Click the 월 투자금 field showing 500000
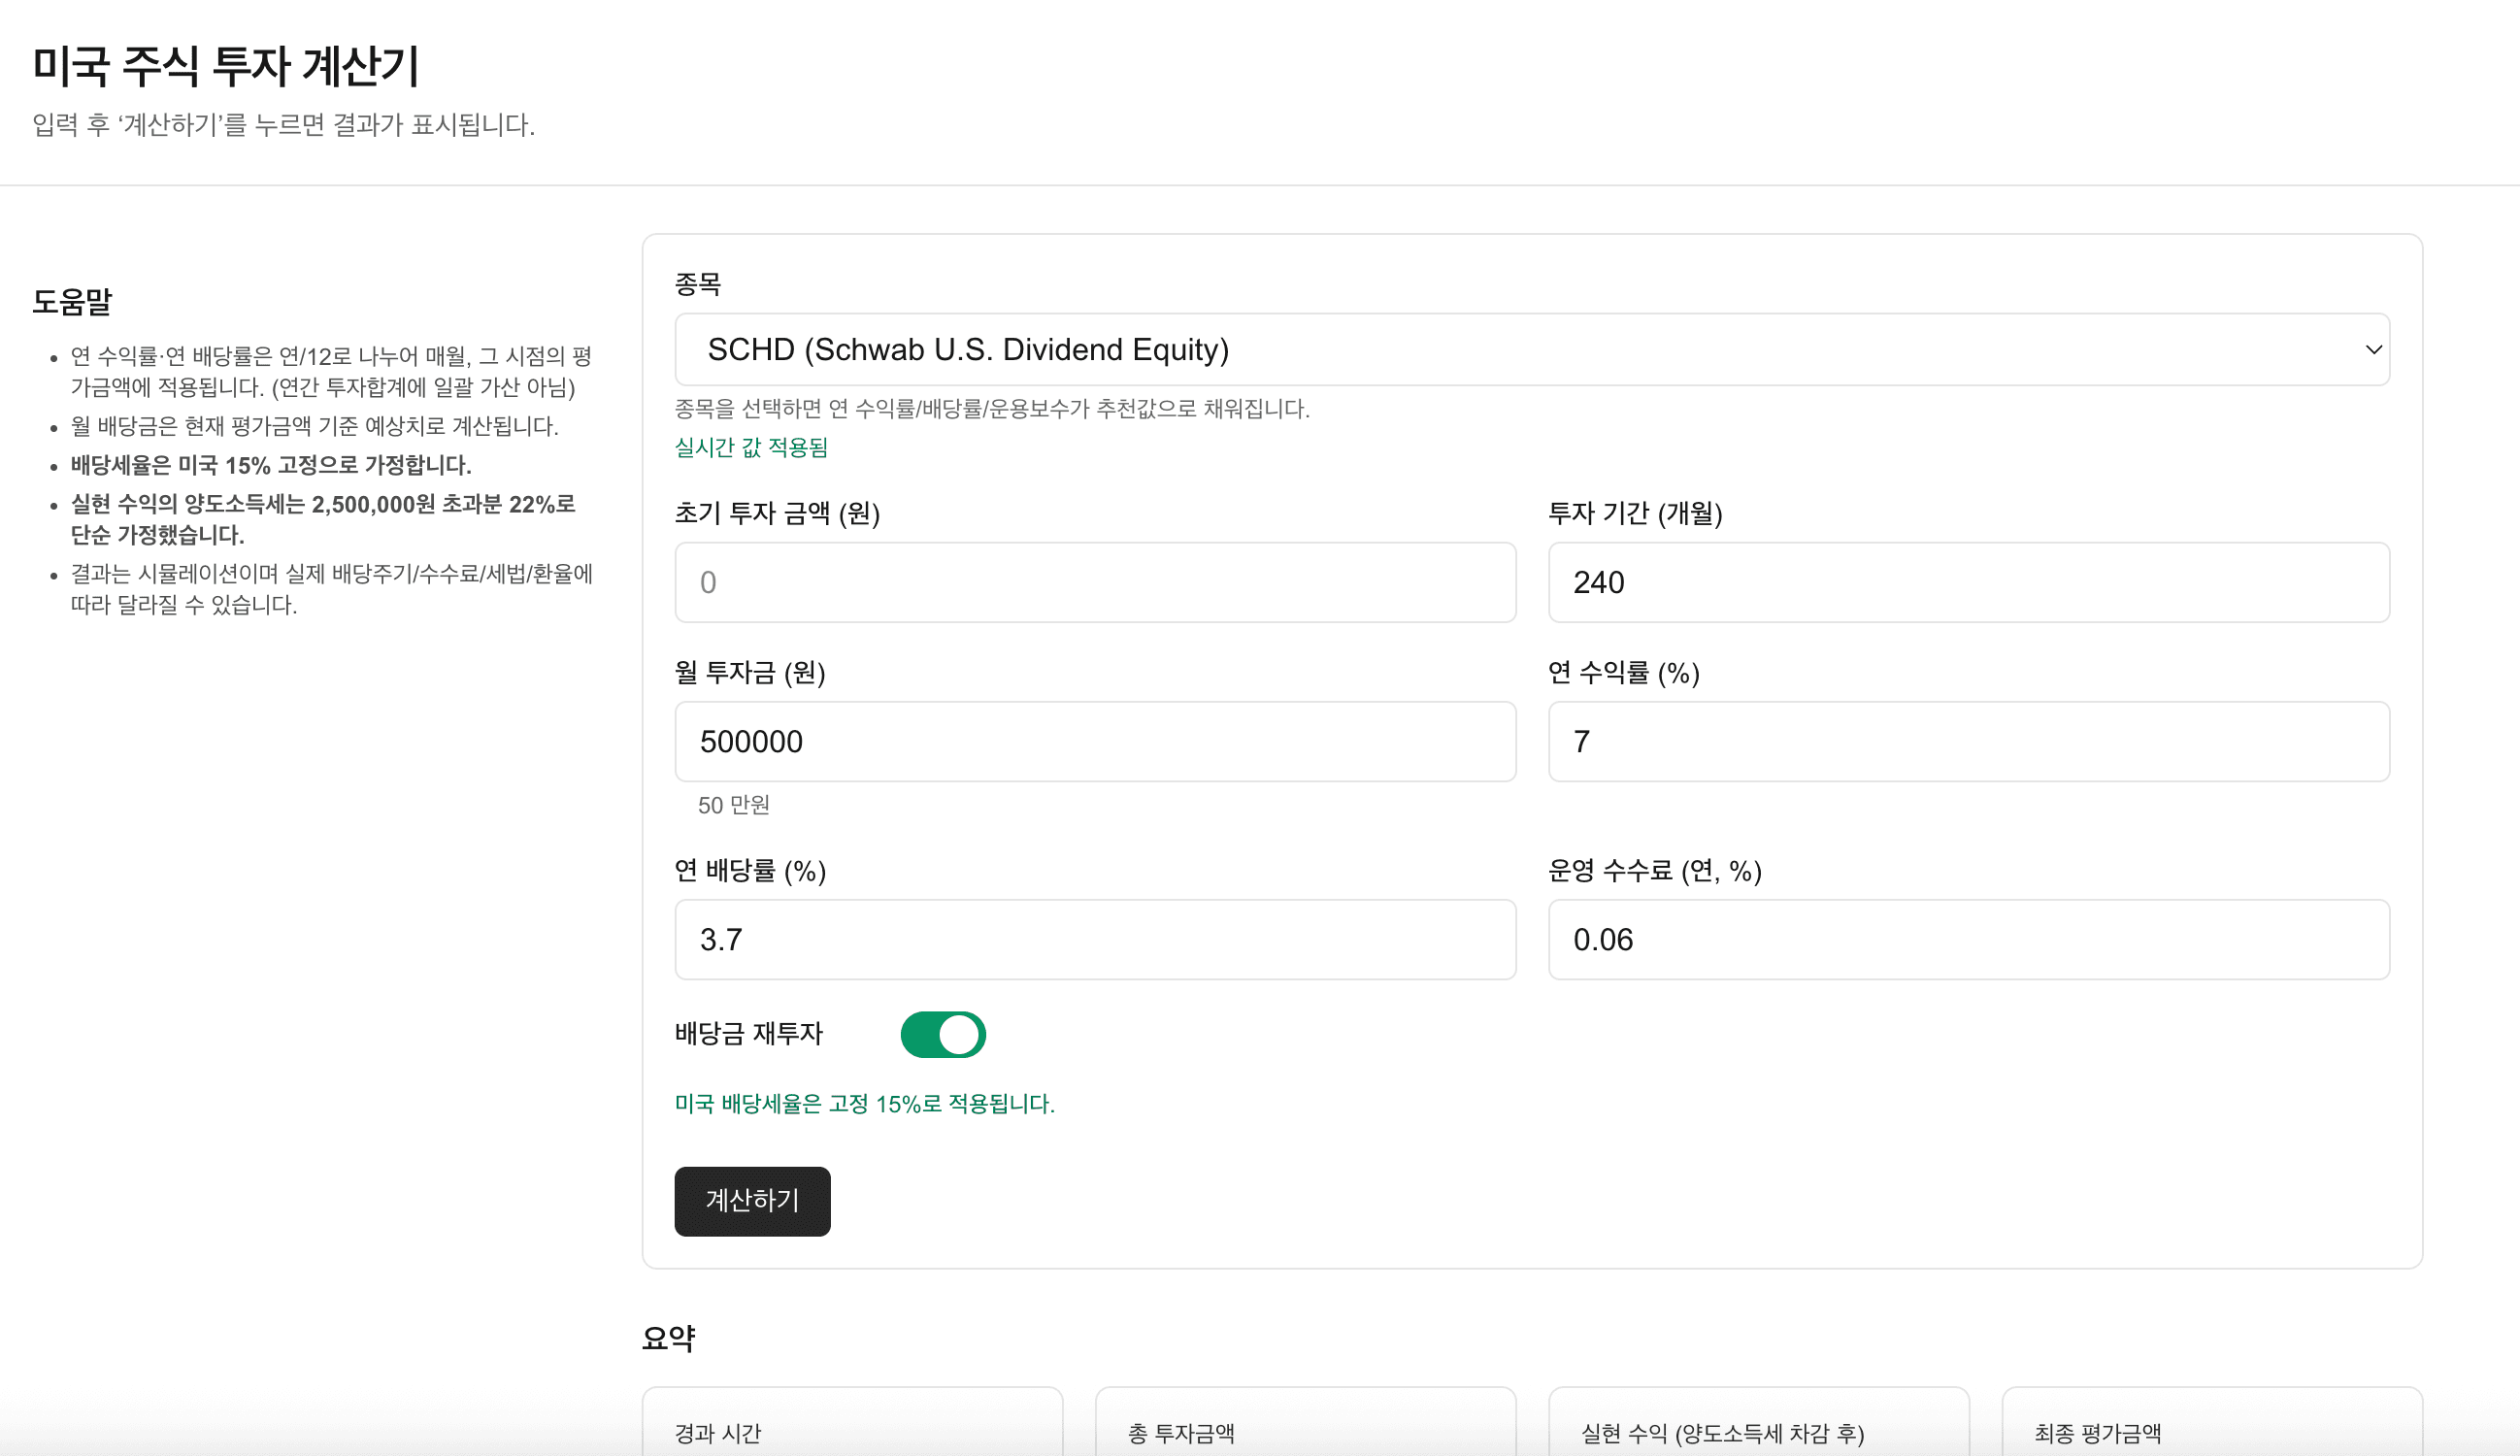2520x1456 pixels. (1095, 741)
